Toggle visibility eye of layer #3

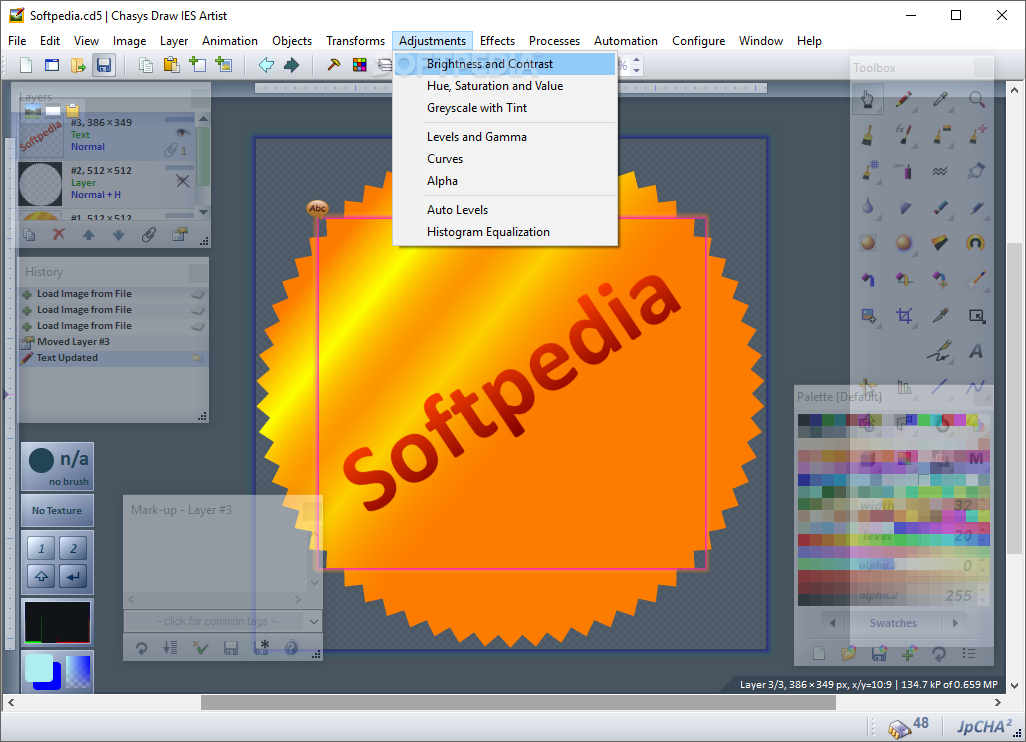183,133
